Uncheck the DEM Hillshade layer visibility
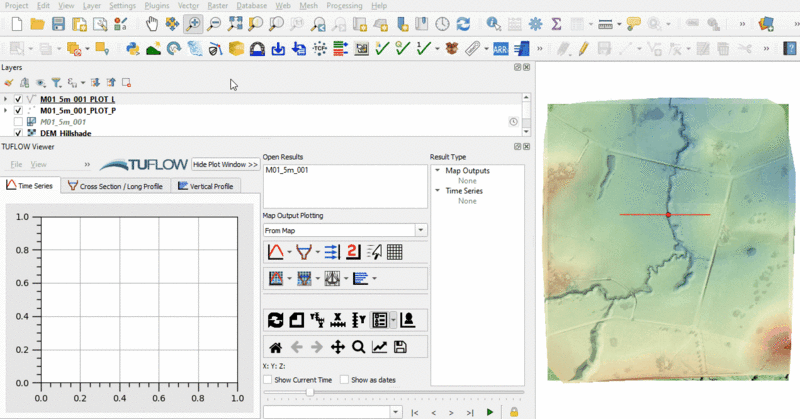The height and width of the screenshot is (419, 800). 18,132
